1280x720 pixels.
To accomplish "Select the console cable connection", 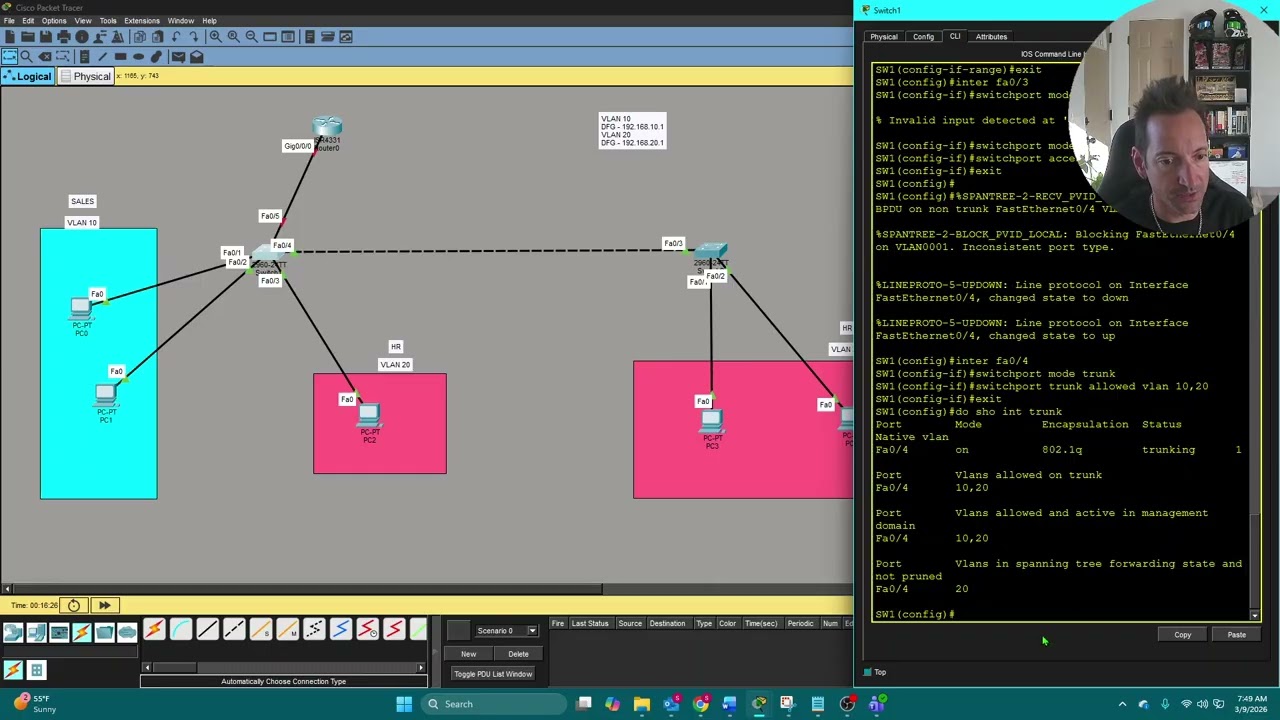I will (180, 630).
